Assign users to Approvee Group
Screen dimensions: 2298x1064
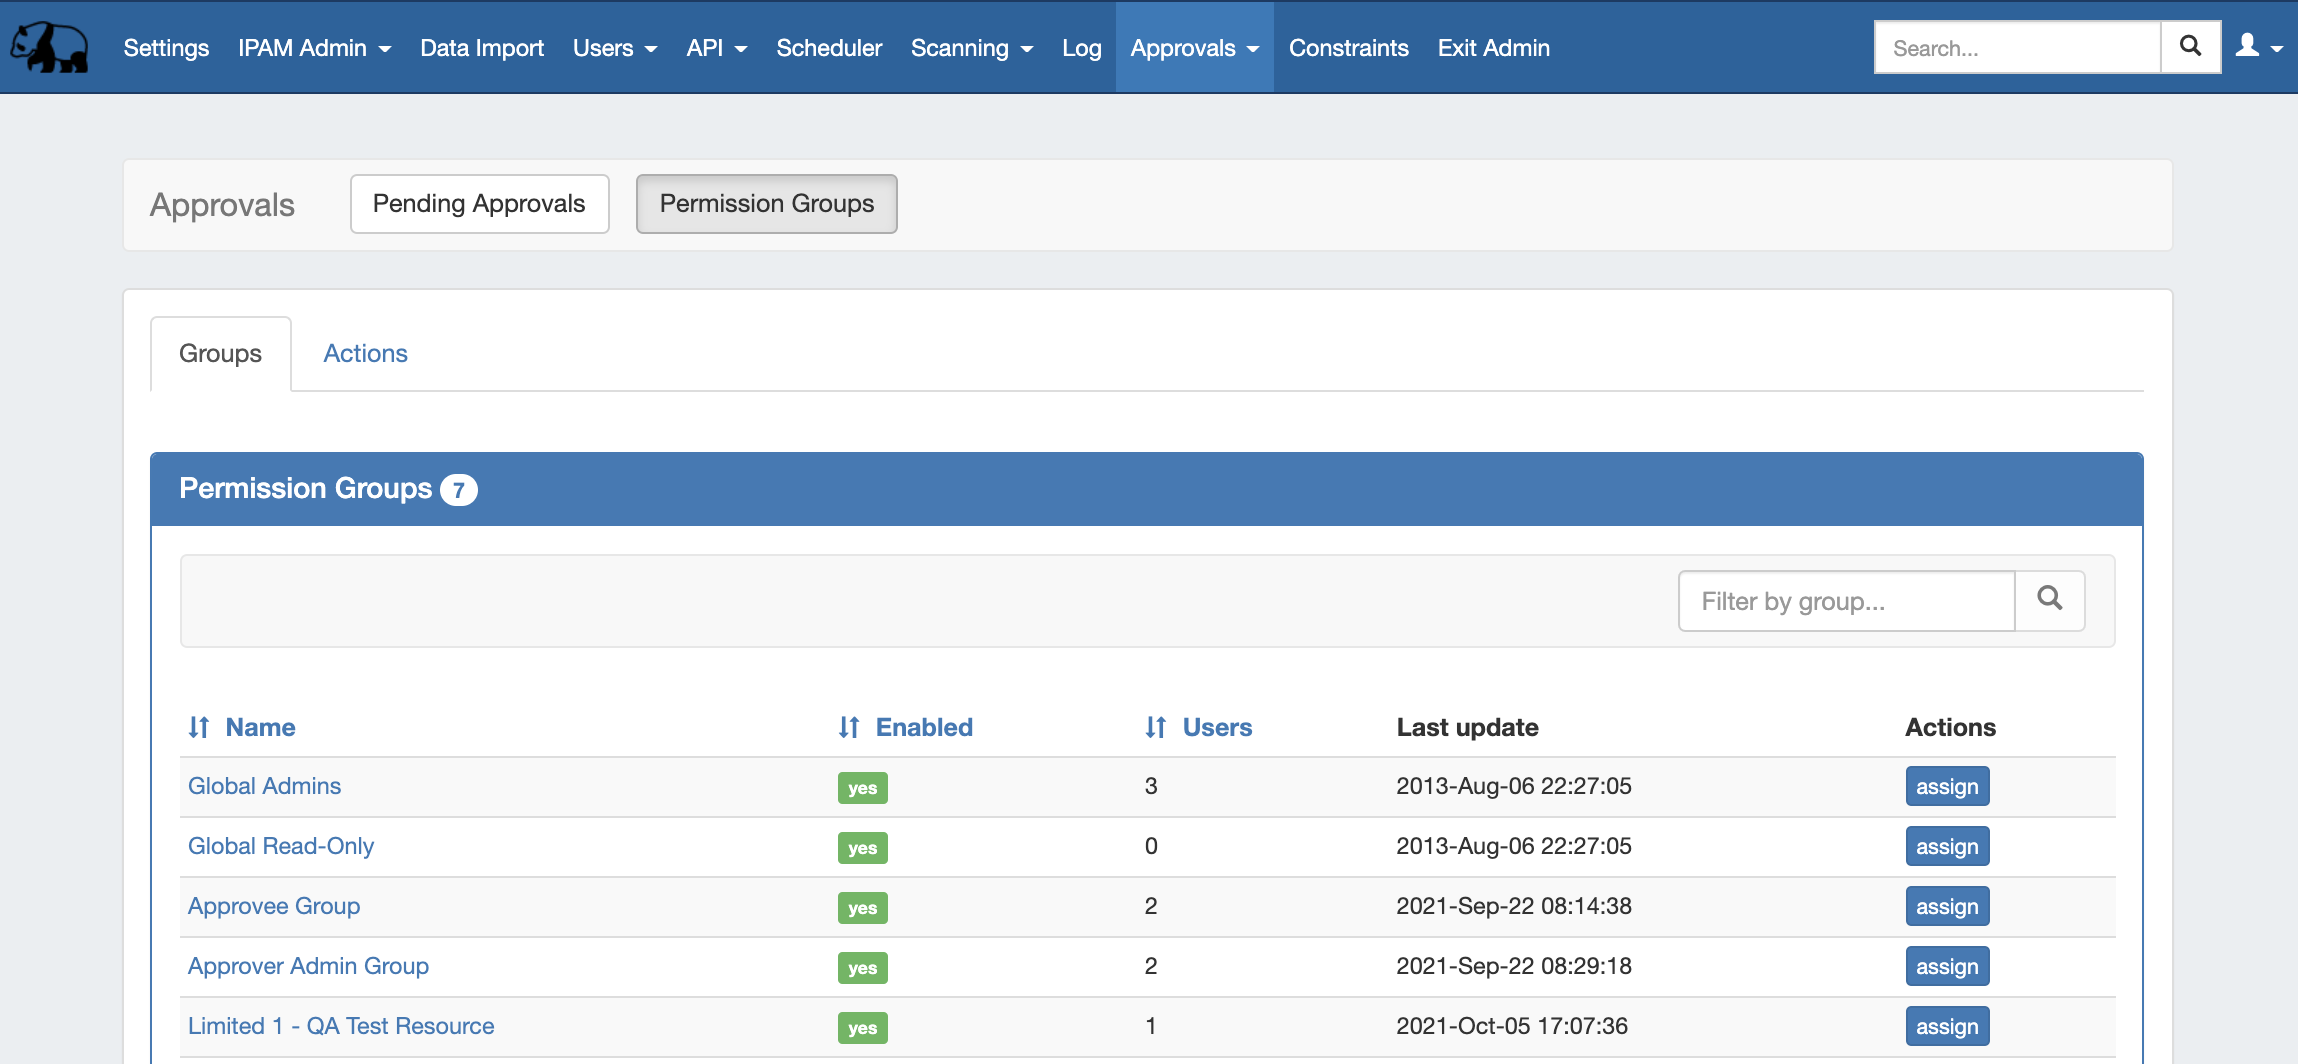click(1946, 907)
